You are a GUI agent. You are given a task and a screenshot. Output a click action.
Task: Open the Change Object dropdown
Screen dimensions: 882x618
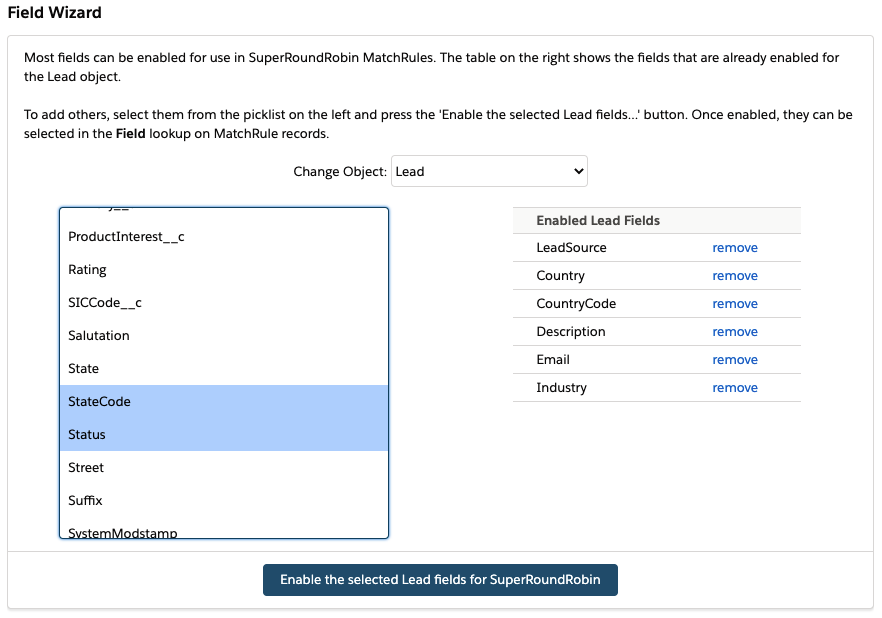489,172
